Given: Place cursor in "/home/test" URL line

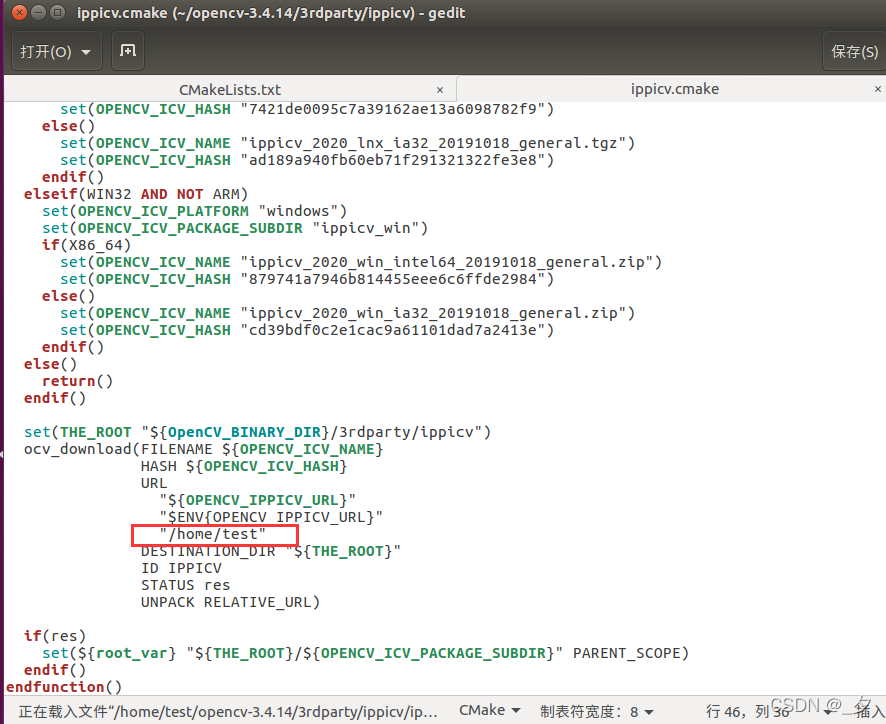Looking at the screenshot, I should pyautogui.click(x=212, y=534).
